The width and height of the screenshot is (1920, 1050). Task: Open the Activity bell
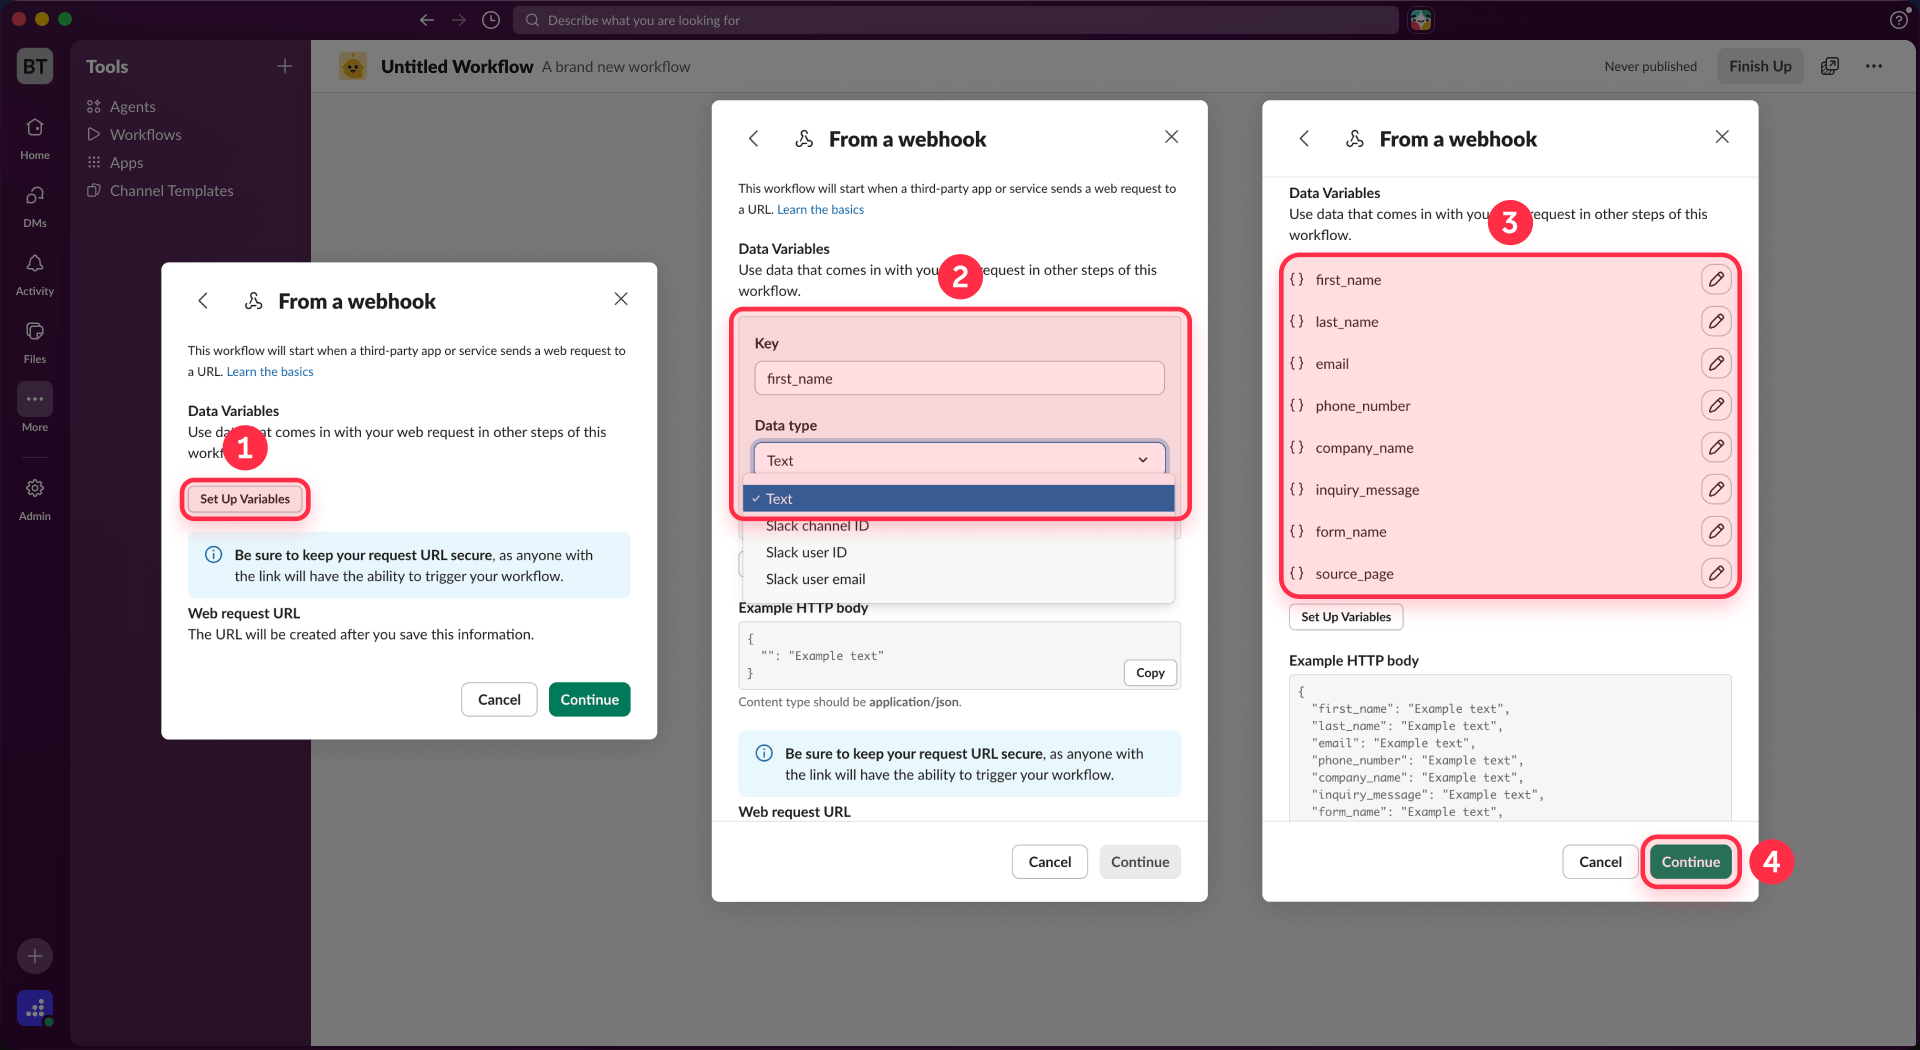tap(35, 274)
